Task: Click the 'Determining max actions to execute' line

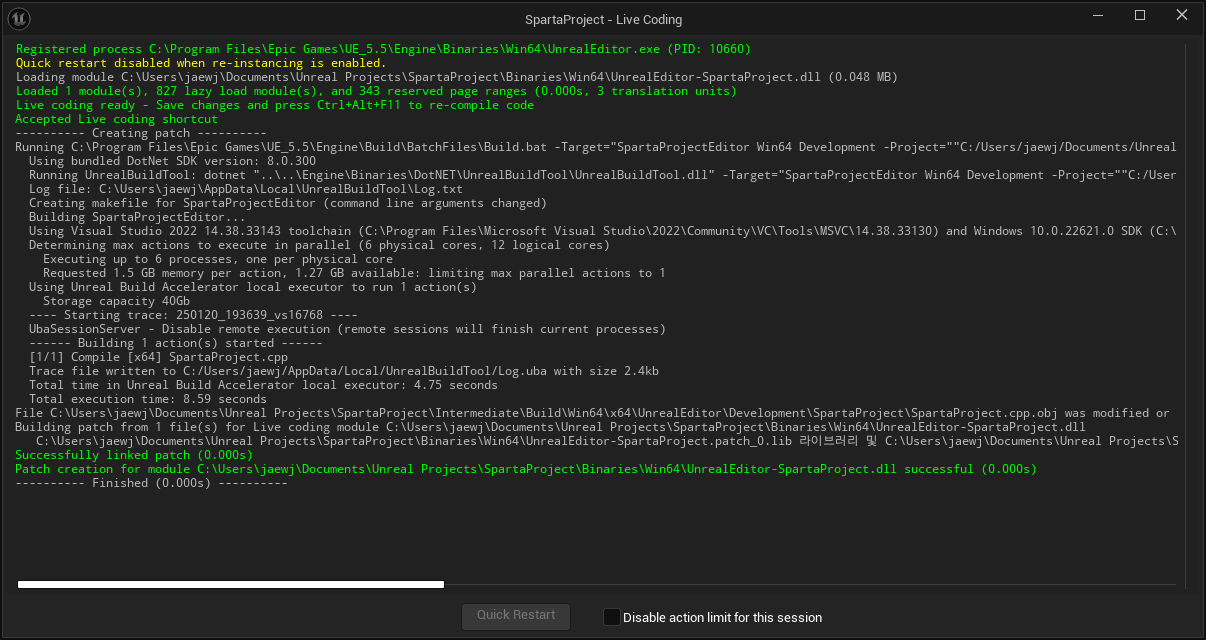Action: pyautogui.click(x=319, y=245)
